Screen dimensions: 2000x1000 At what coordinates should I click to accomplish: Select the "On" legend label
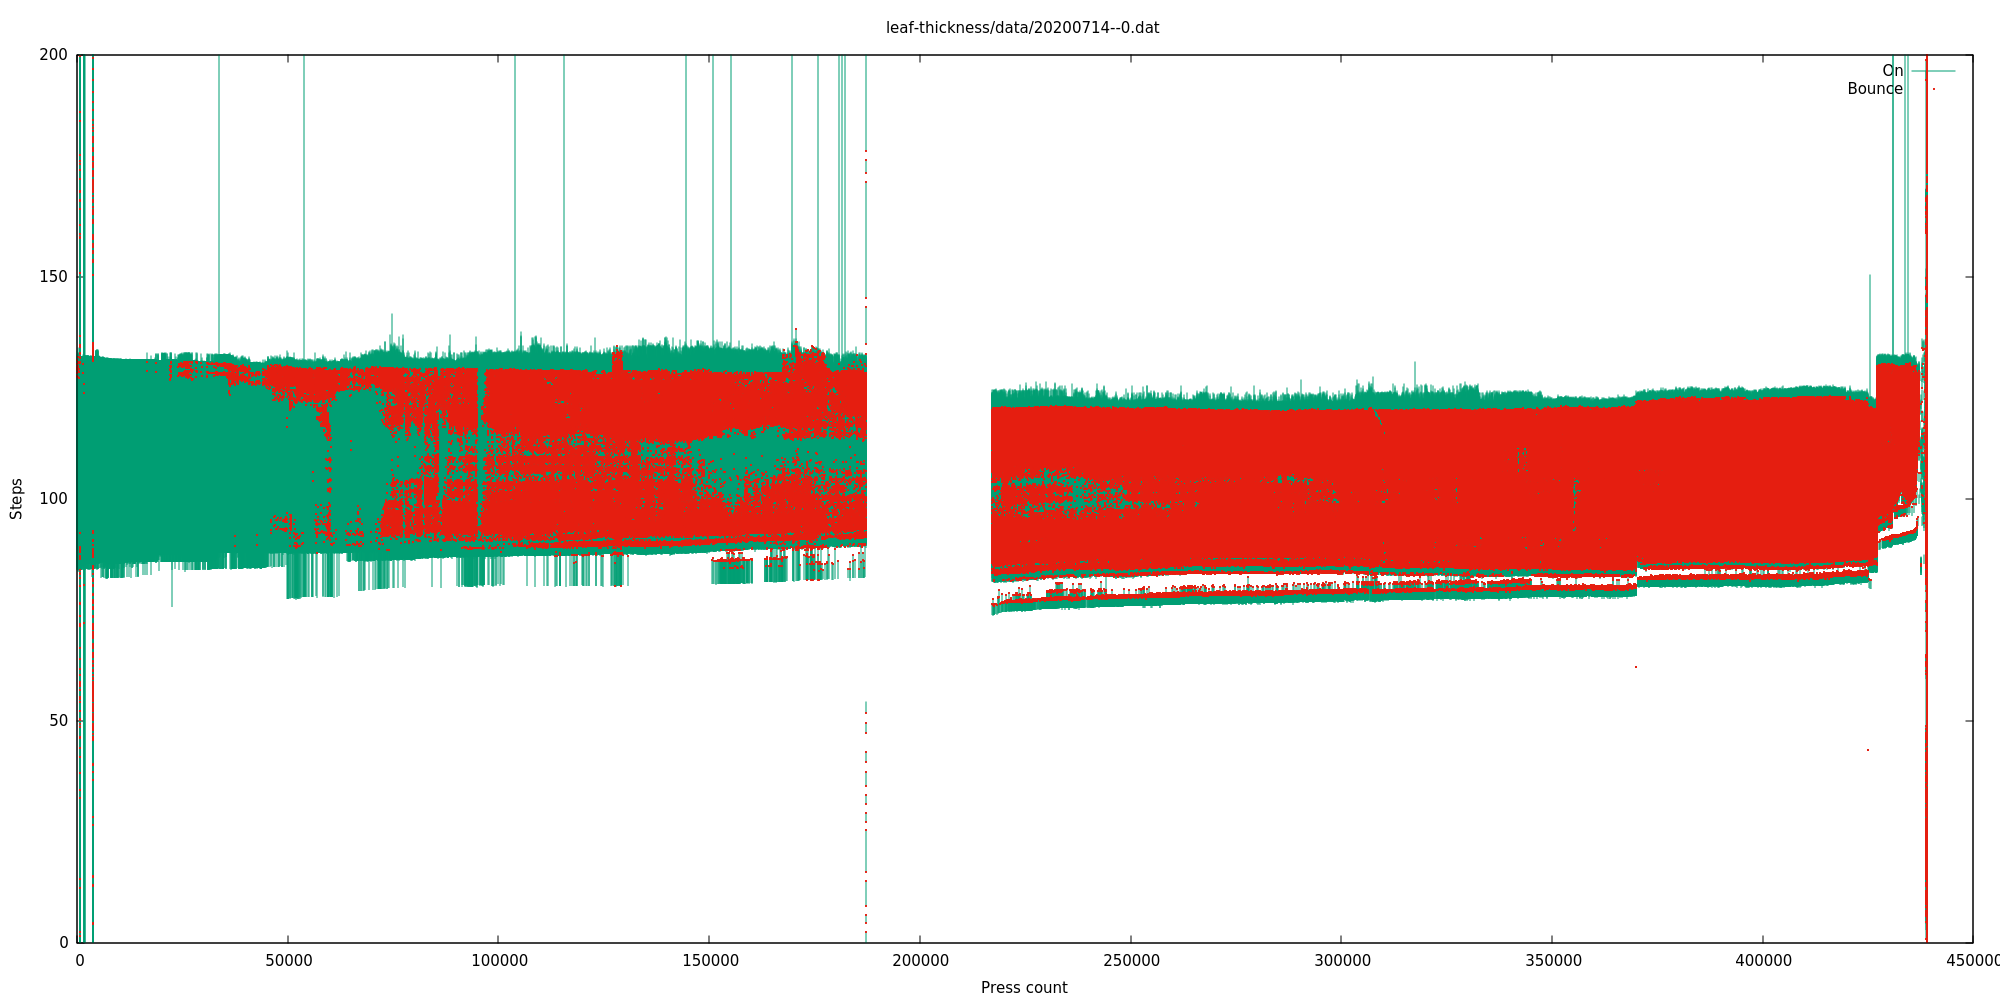click(x=1892, y=71)
